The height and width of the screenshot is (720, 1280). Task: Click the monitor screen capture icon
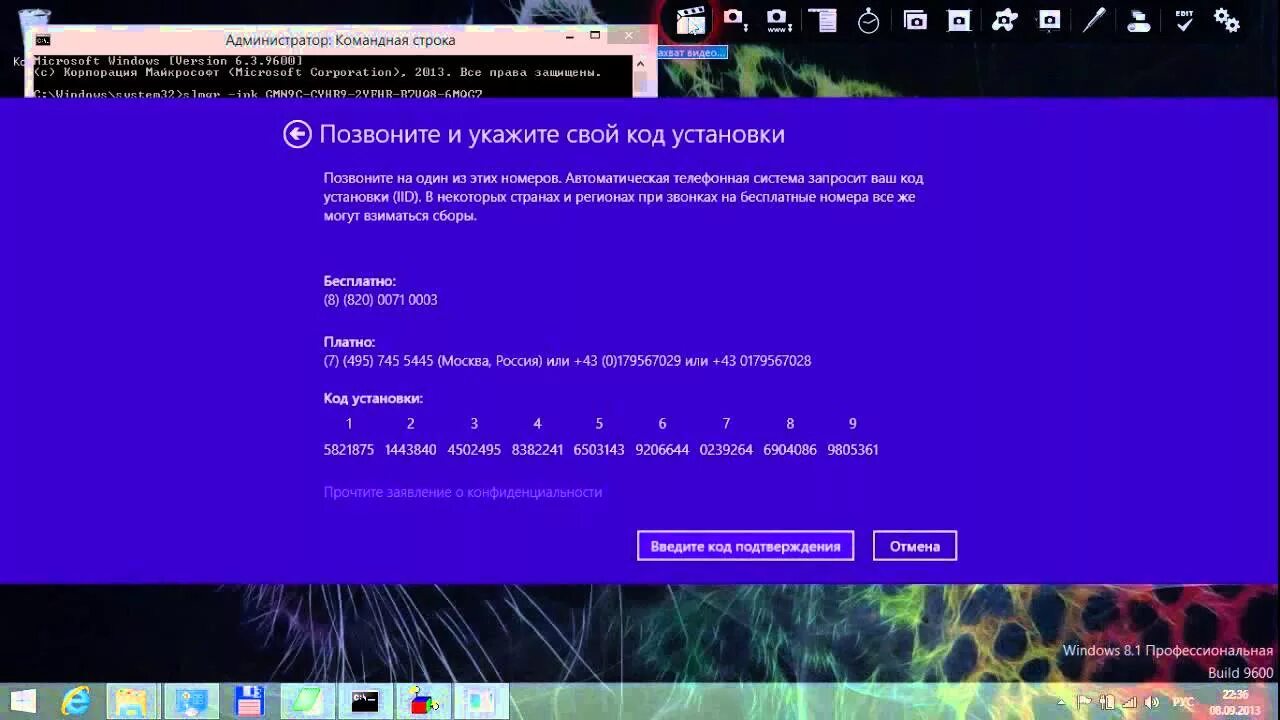click(x=1049, y=20)
